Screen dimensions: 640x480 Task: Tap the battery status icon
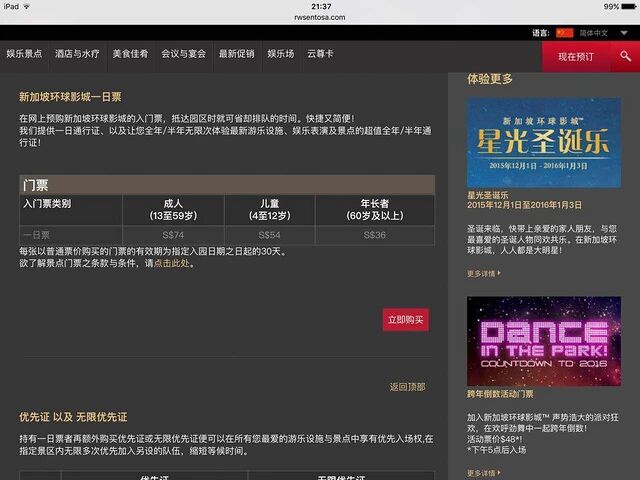(x=628, y=7)
